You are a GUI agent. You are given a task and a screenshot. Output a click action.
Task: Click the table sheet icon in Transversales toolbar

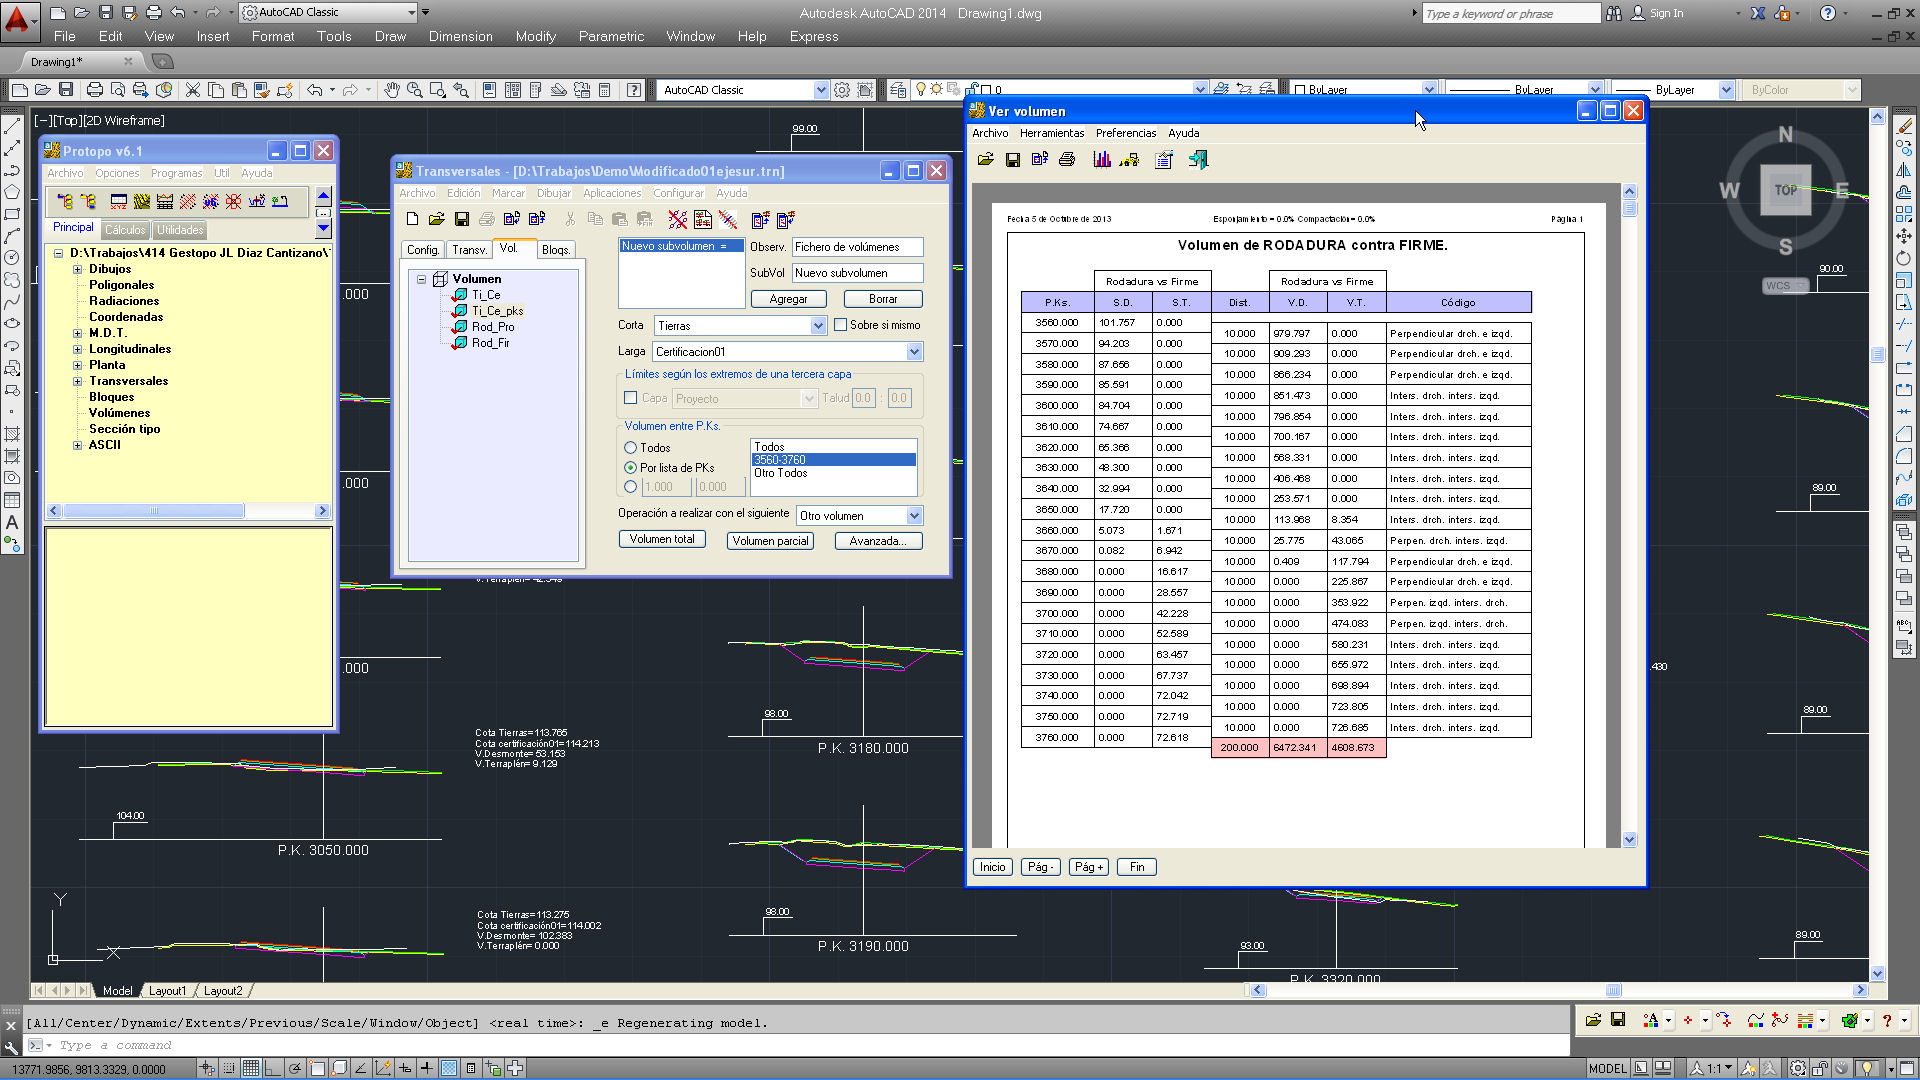tap(703, 219)
